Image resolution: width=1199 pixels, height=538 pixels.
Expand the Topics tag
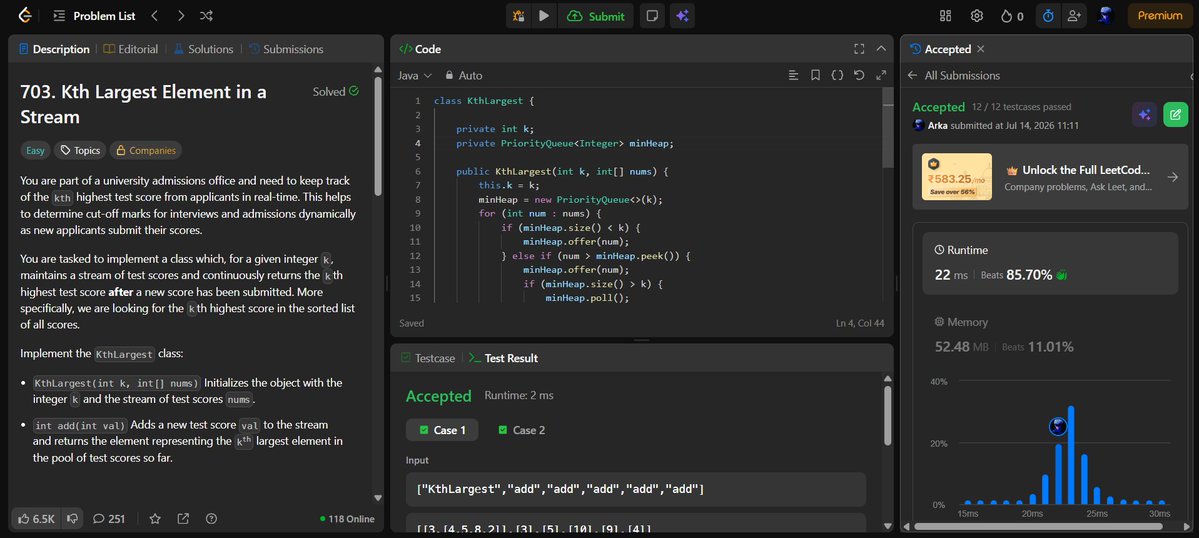point(81,151)
